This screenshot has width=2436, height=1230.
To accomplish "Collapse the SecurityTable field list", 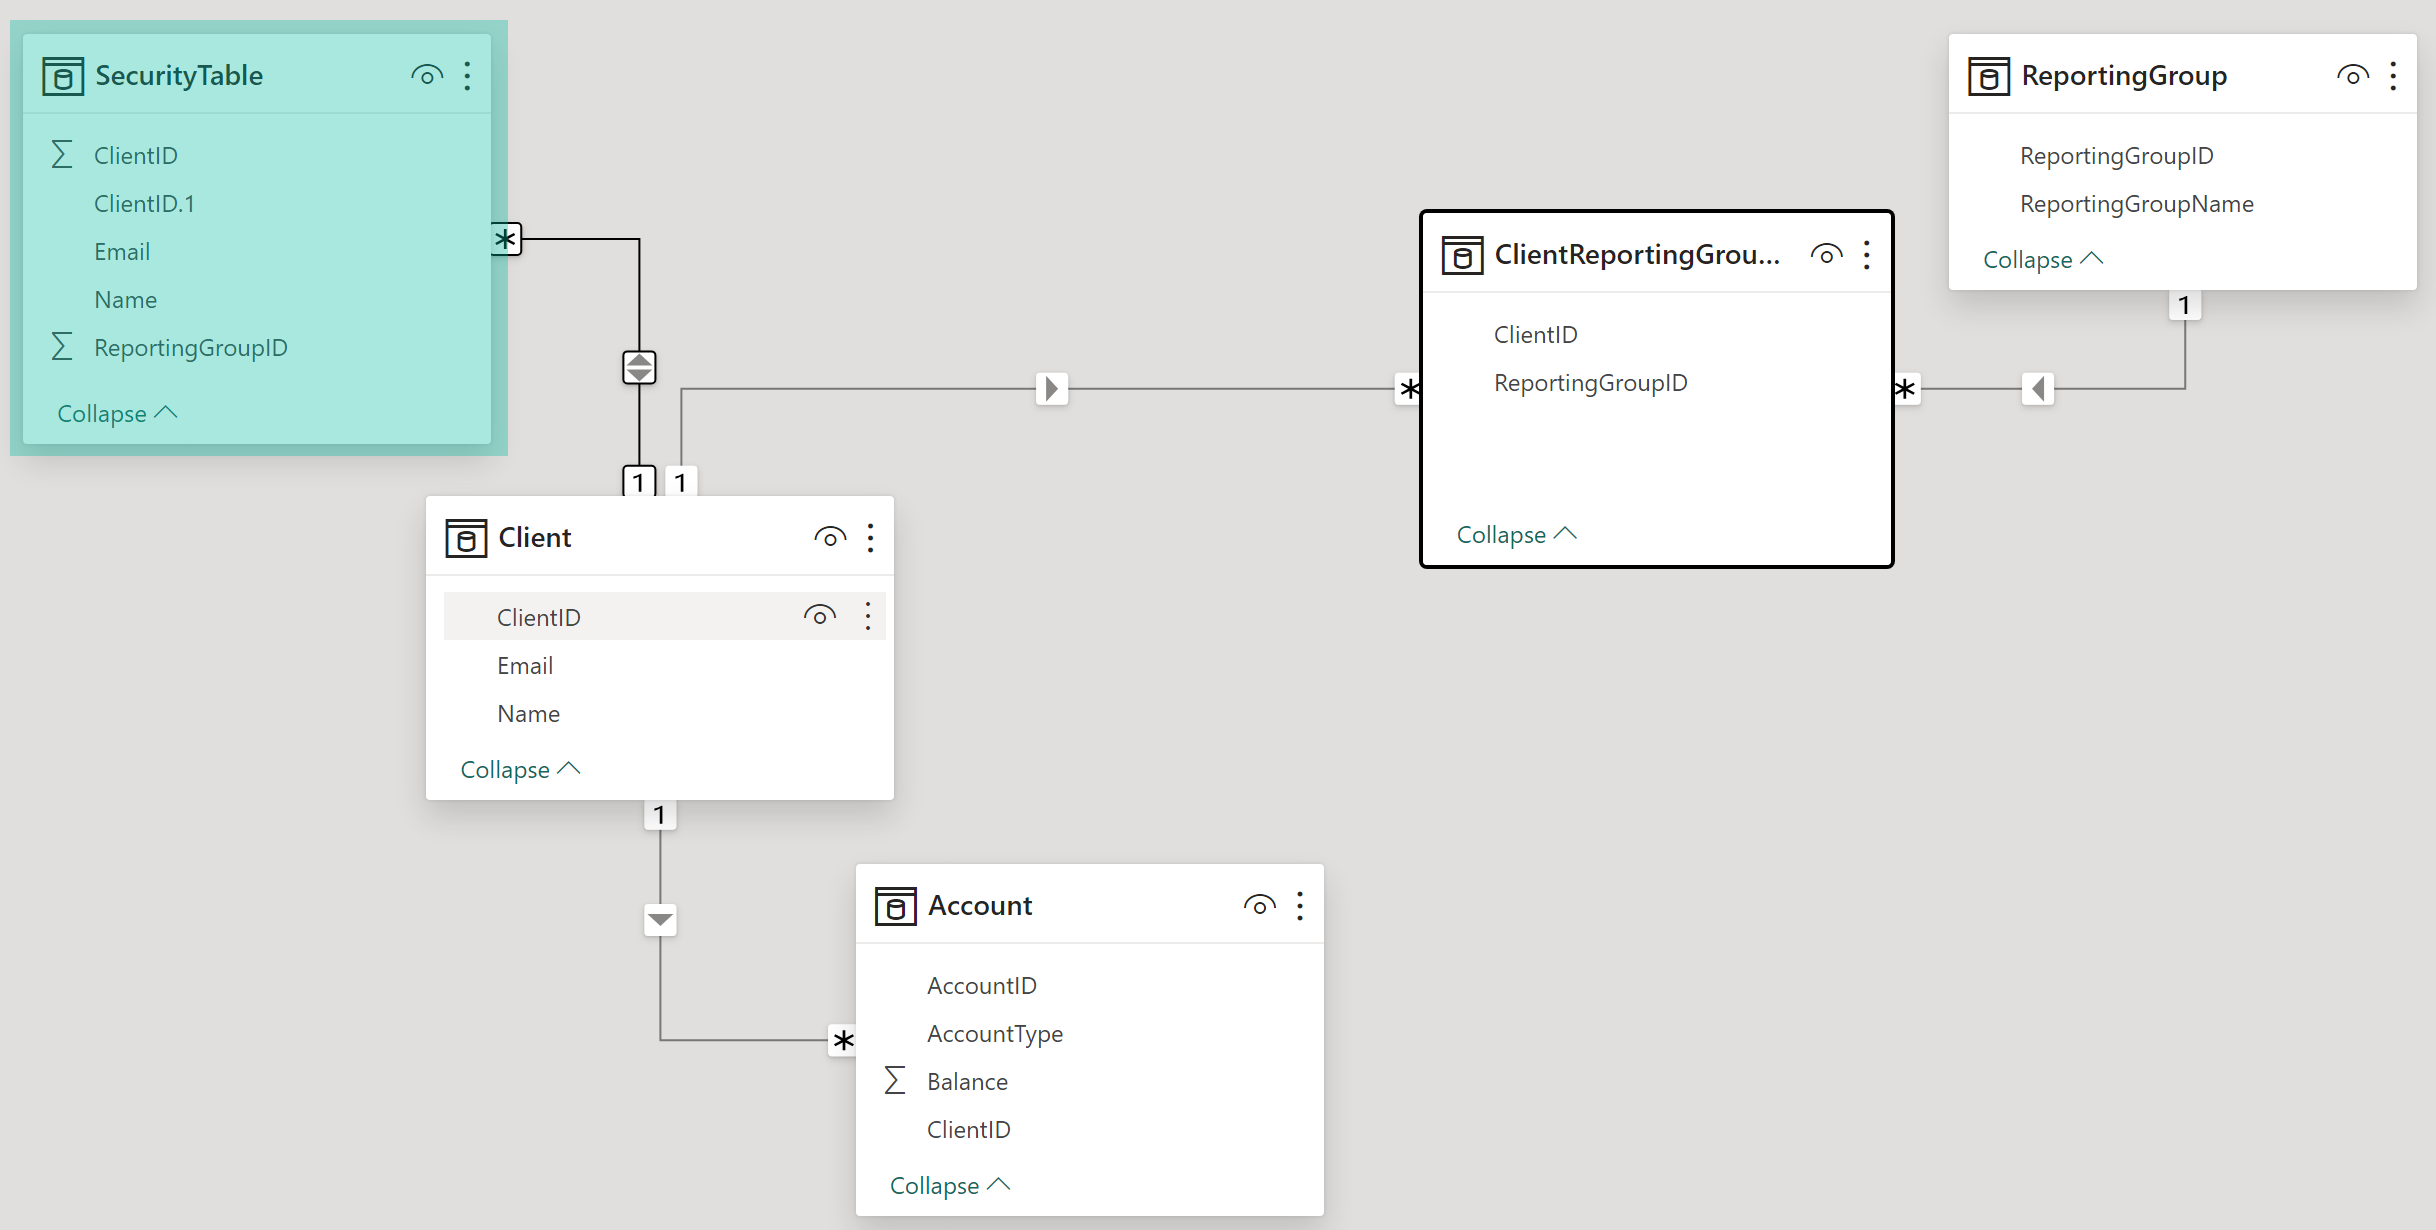I will click(x=117, y=413).
